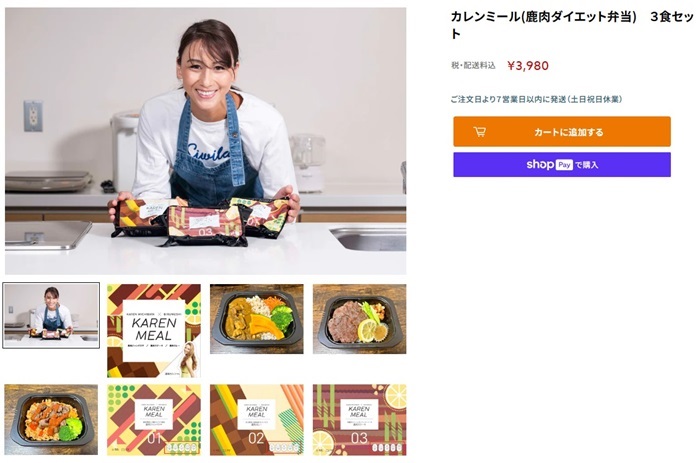
Task: Click the 03 meal package in main photo
Action: (205, 225)
